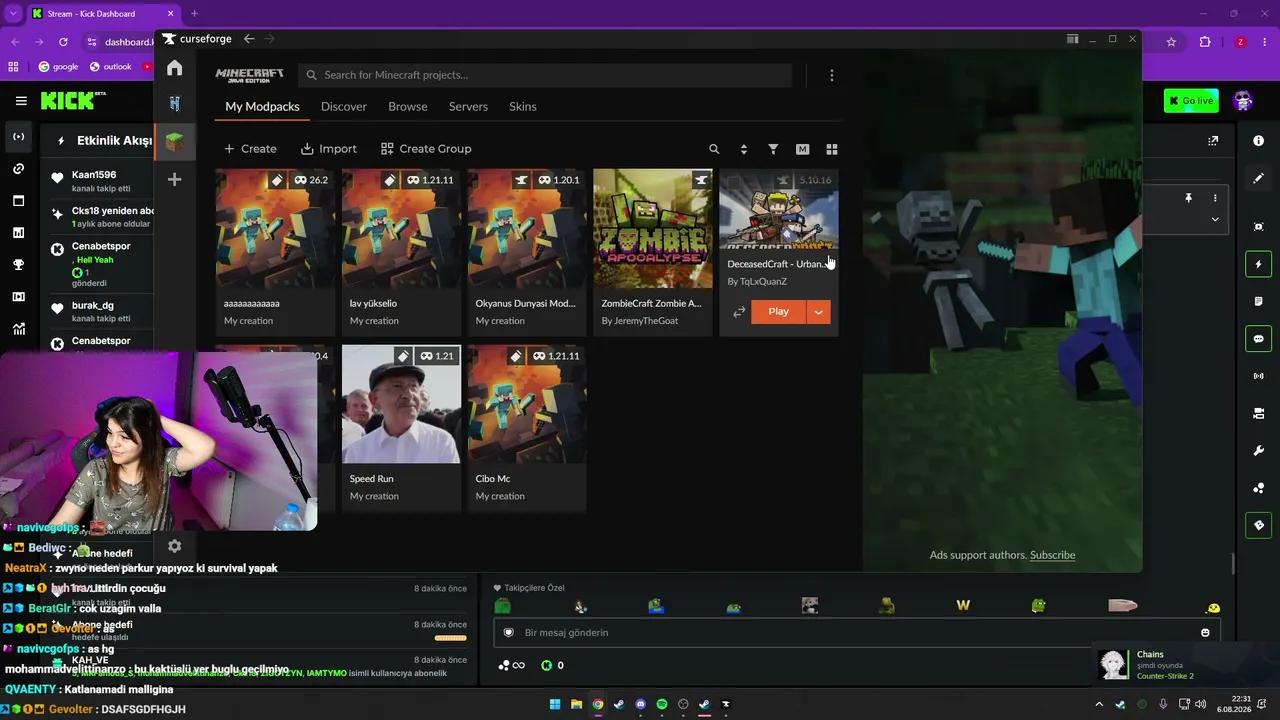1280x720 pixels.
Task: Open the modpack filter funnel
Action: pyautogui.click(x=773, y=149)
